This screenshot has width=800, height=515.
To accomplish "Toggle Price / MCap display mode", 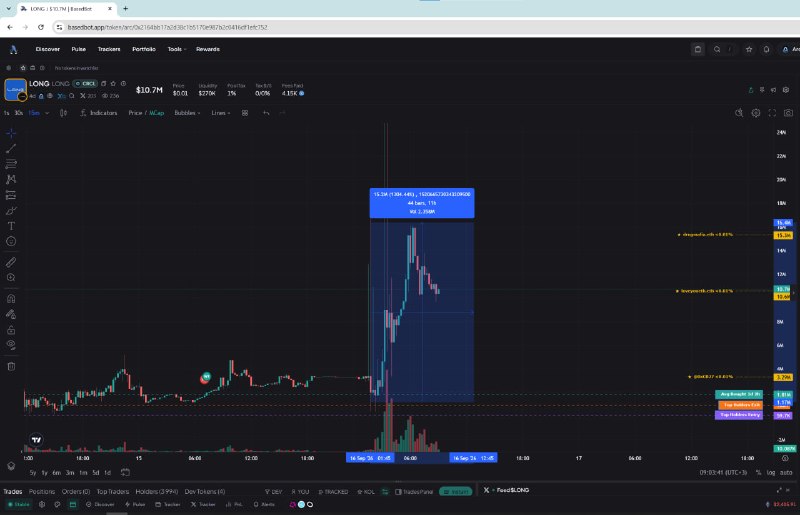I will click(146, 113).
